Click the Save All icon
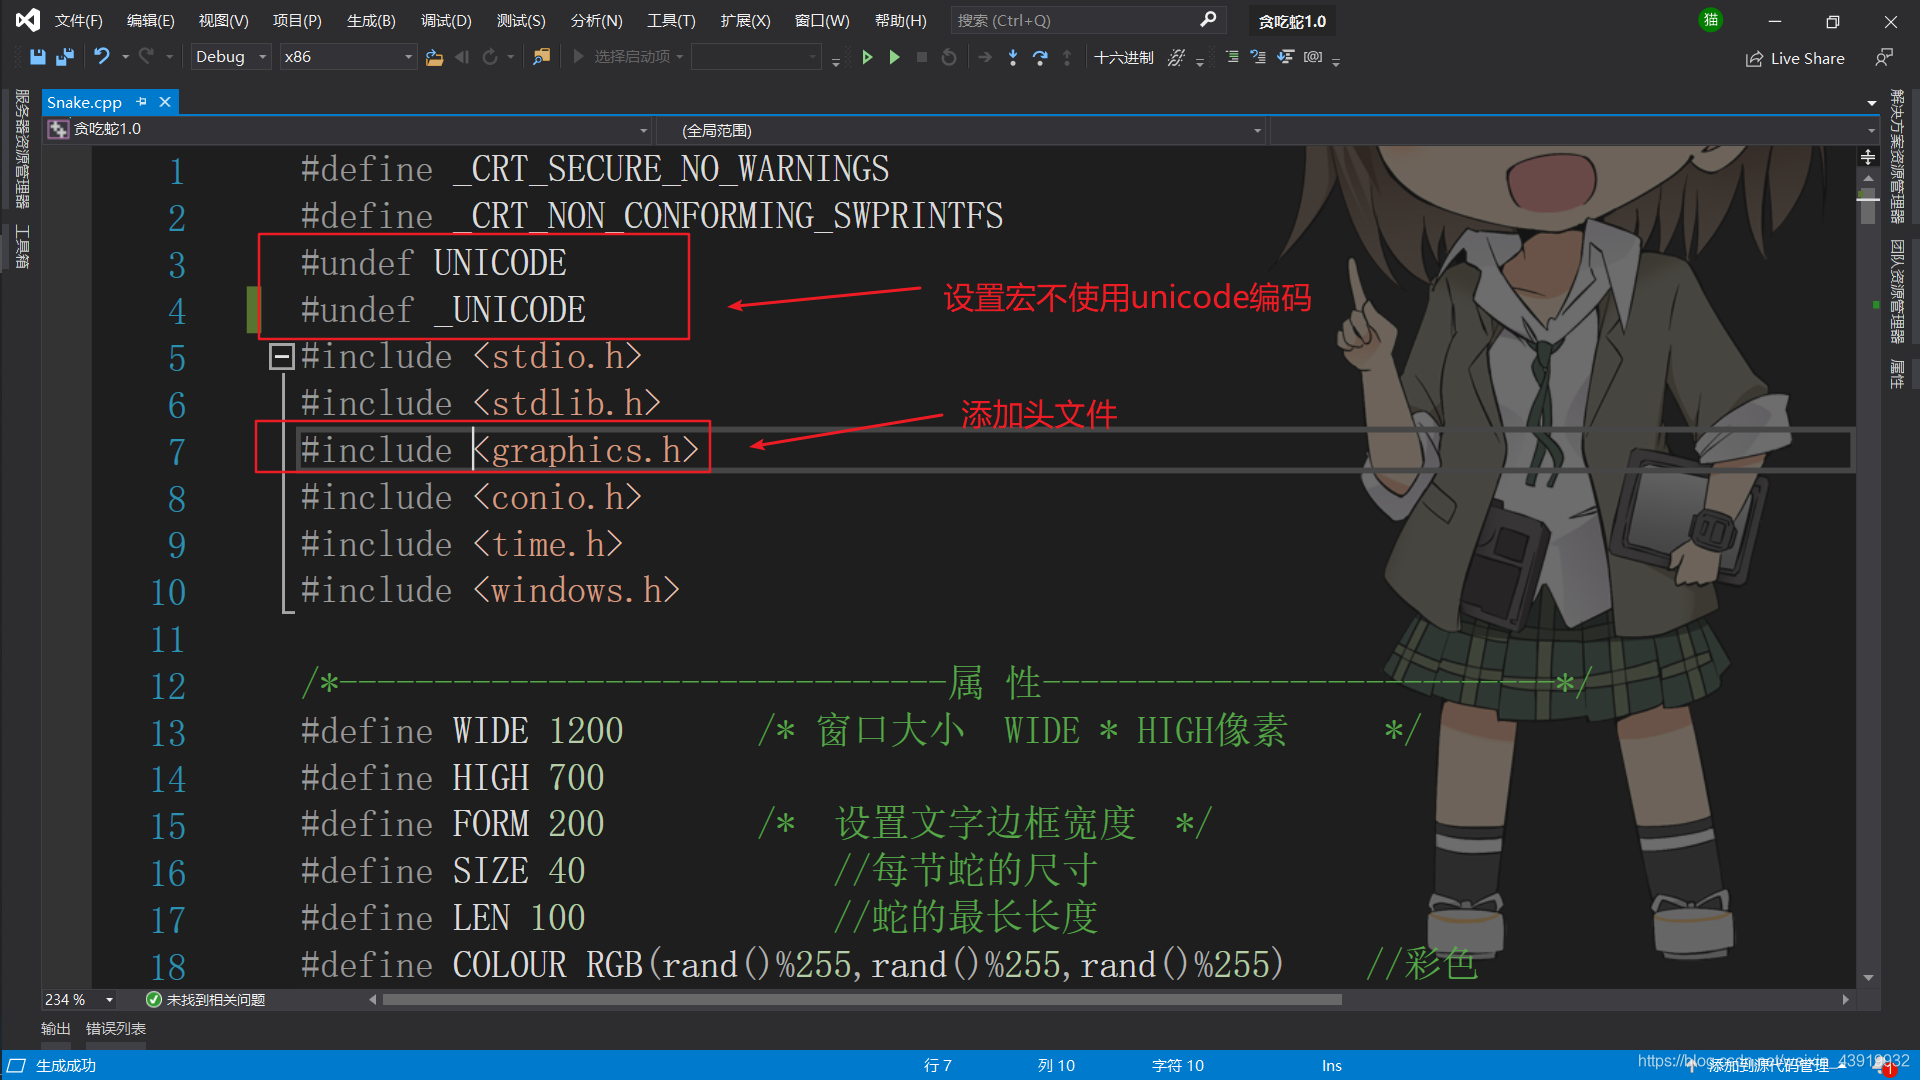 pos(65,57)
